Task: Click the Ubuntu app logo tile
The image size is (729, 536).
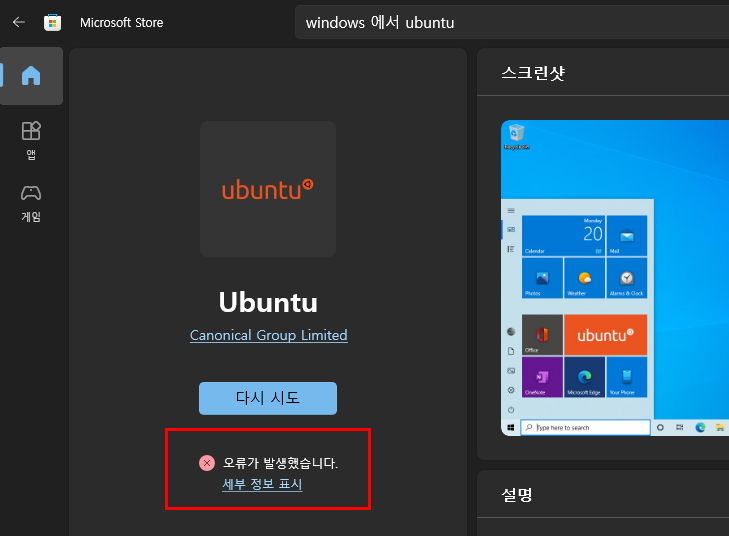Action: [x=268, y=189]
